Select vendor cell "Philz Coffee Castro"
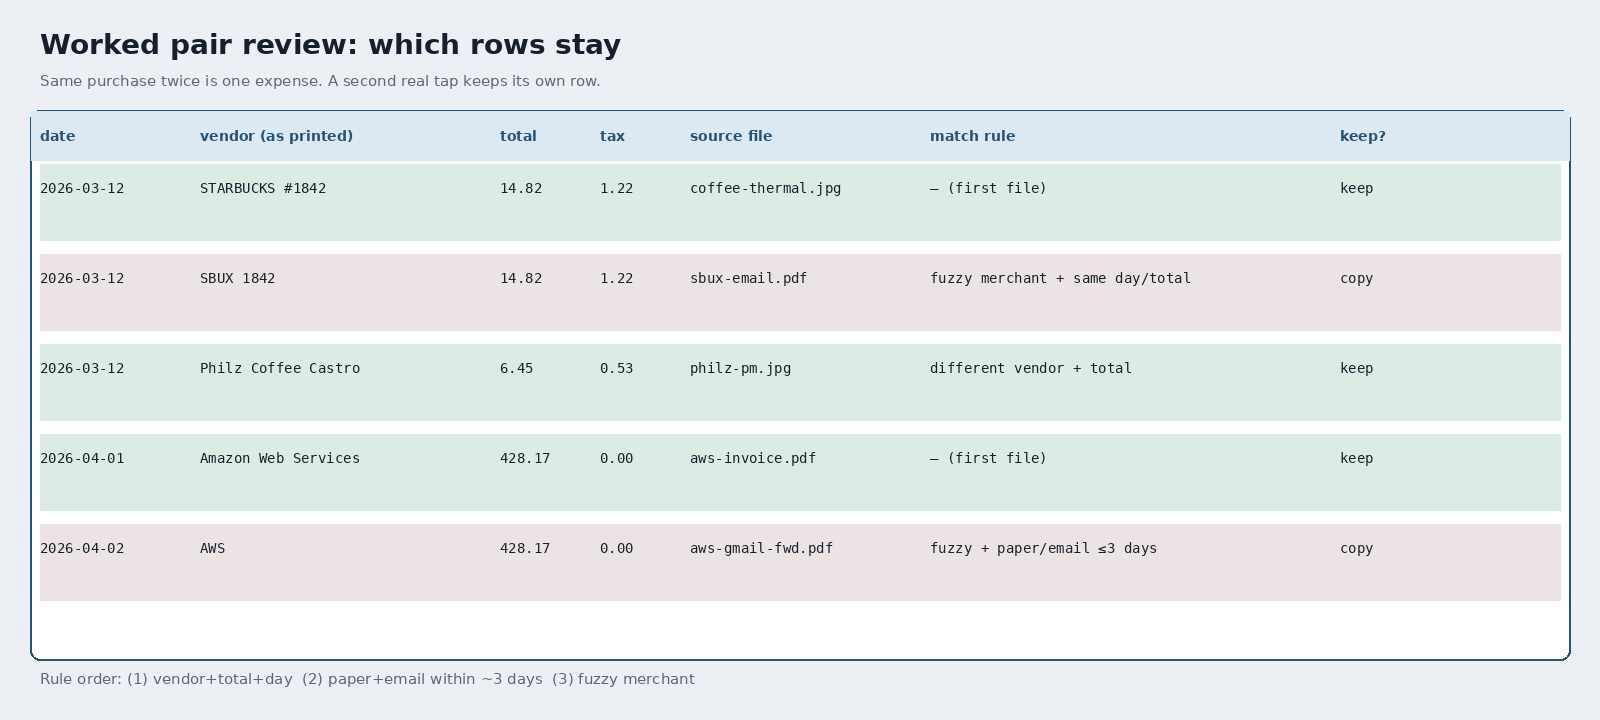 click(x=280, y=368)
